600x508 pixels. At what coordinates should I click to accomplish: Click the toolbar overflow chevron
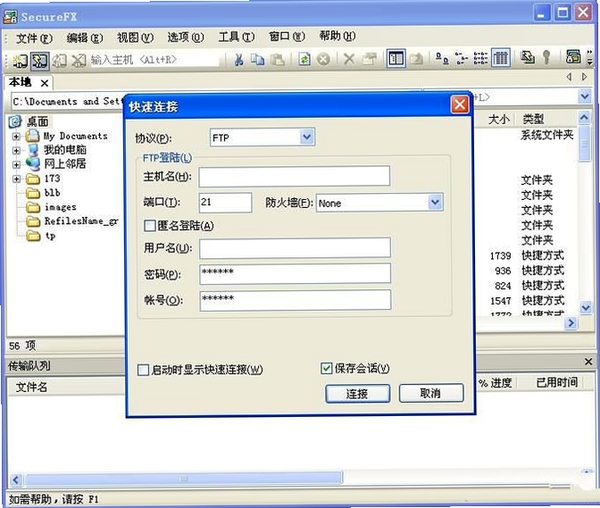(590, 57)
